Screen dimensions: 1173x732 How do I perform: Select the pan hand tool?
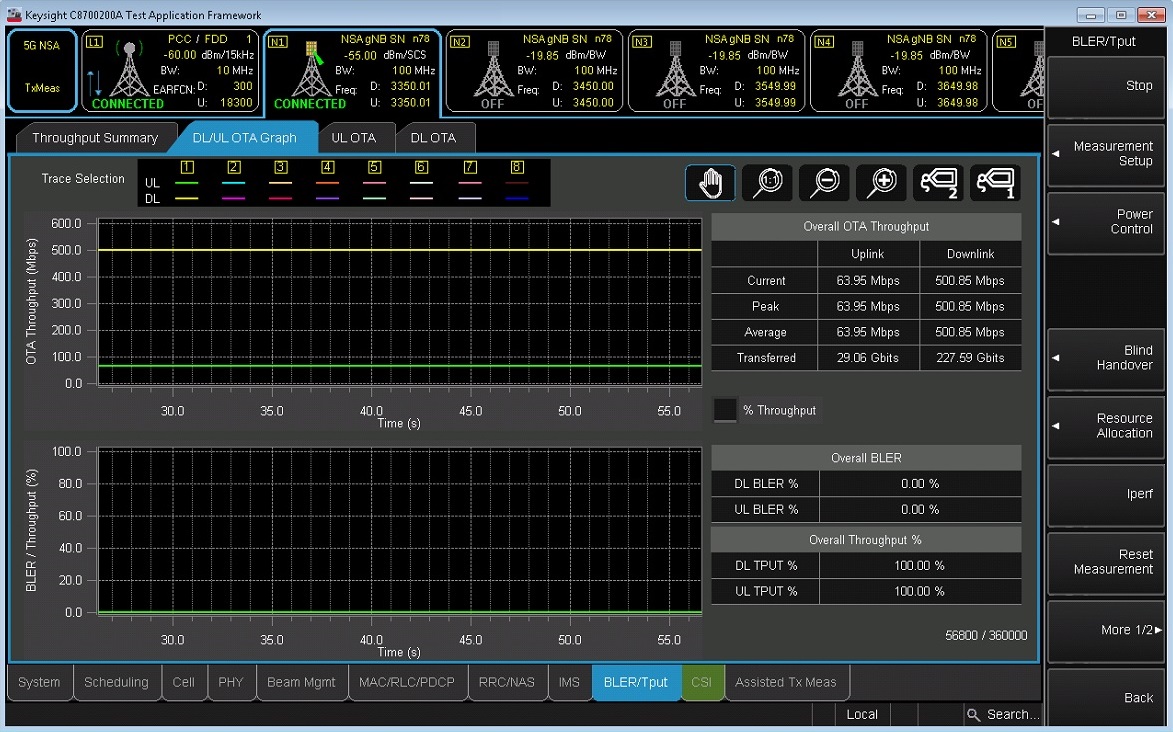(710, 183)
